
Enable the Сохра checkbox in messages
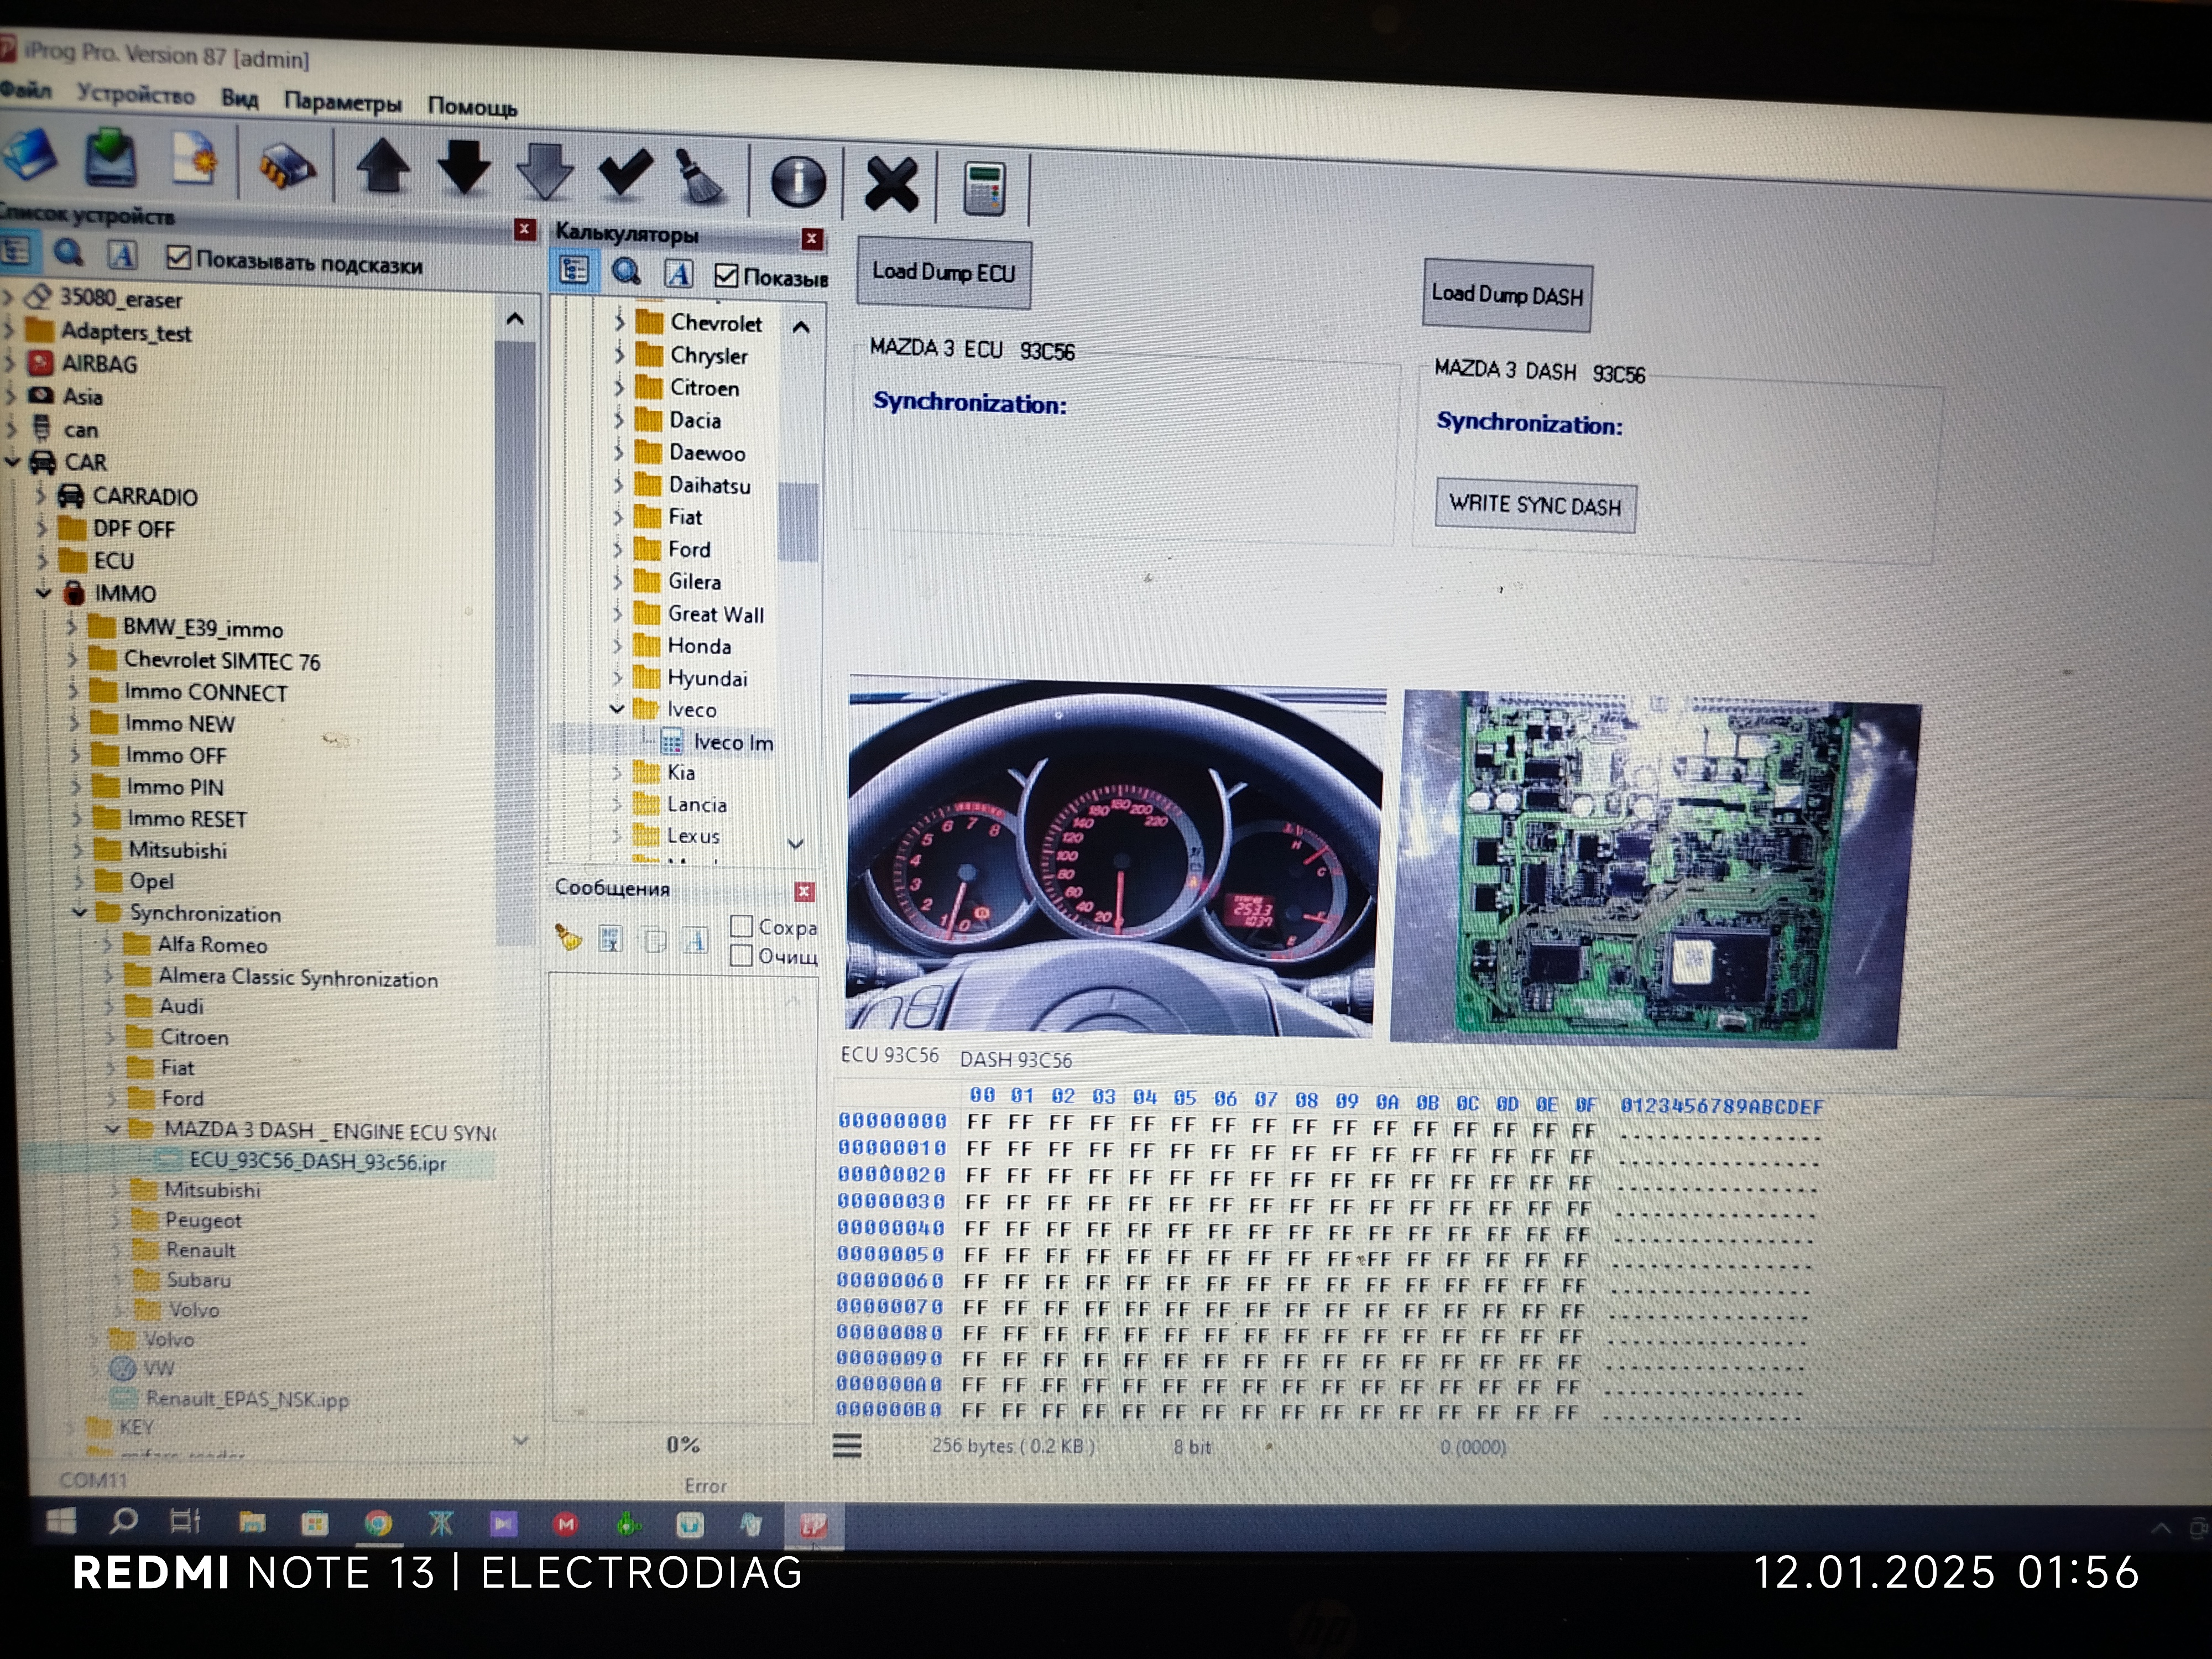point(741,926)
